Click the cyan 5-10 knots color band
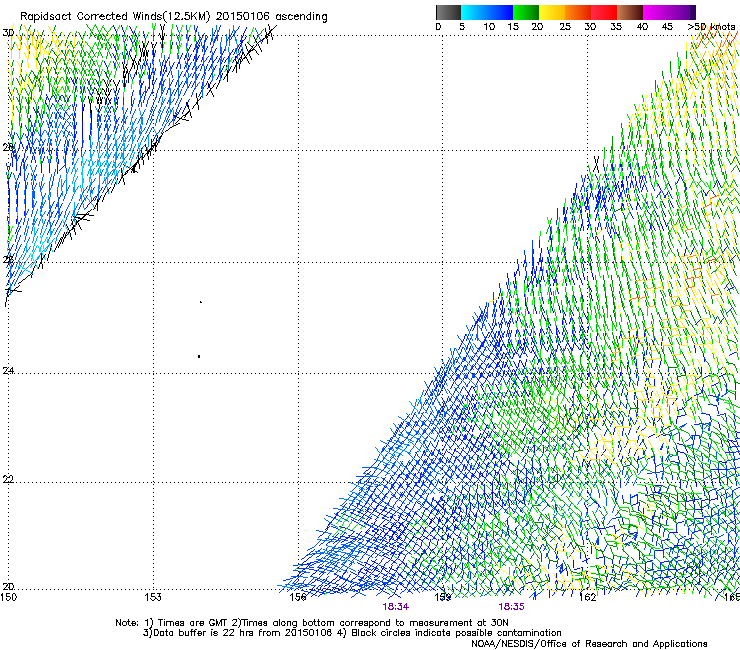The height and width of the screenshot is (650, 740). coord(474,12)
